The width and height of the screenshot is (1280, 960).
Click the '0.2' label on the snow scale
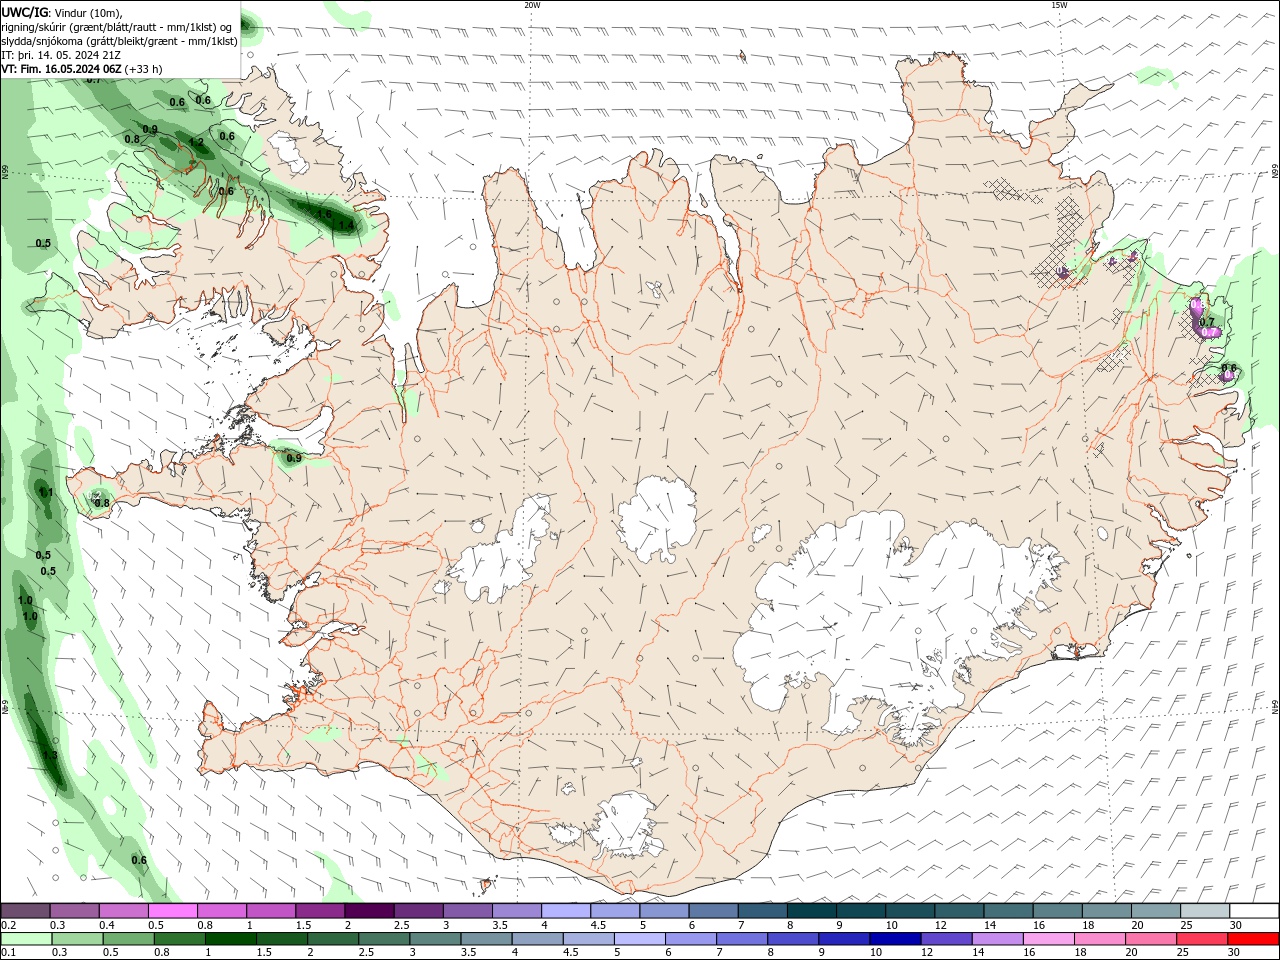(8, 925)
